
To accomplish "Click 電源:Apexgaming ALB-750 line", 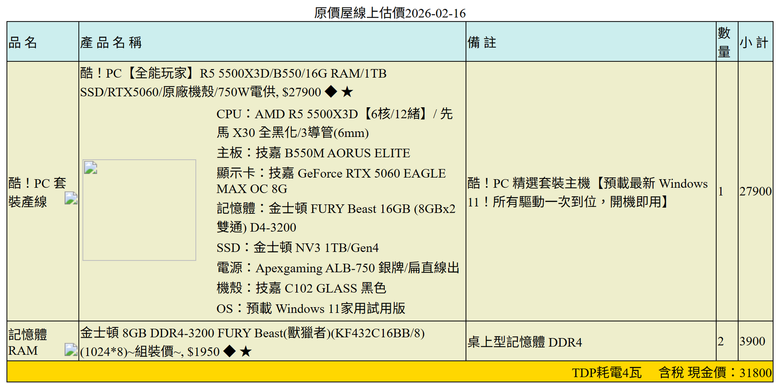I will (338, 268).
